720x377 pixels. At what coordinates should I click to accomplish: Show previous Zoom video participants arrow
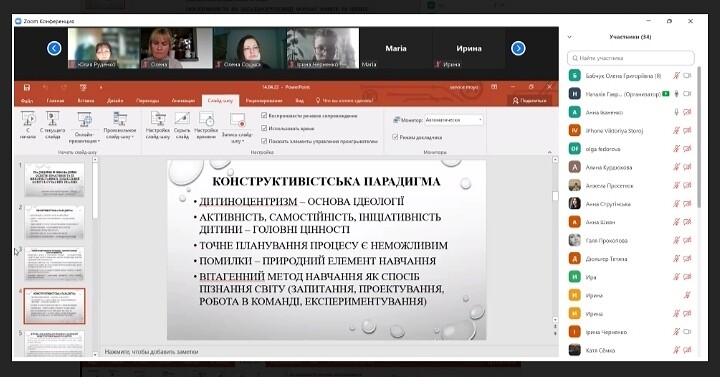tap(54, 48)
